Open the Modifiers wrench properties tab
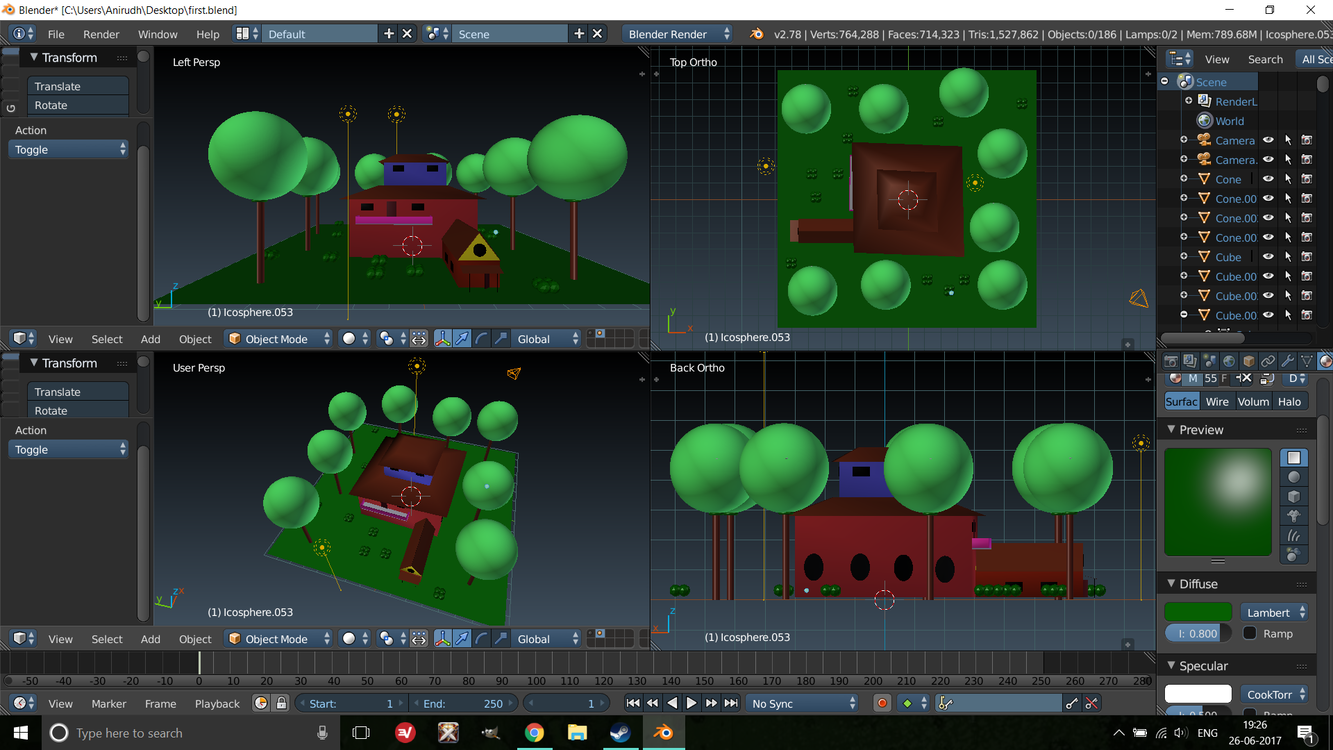The height and width of the screenshot is (750, 1333). [1287, 361]
